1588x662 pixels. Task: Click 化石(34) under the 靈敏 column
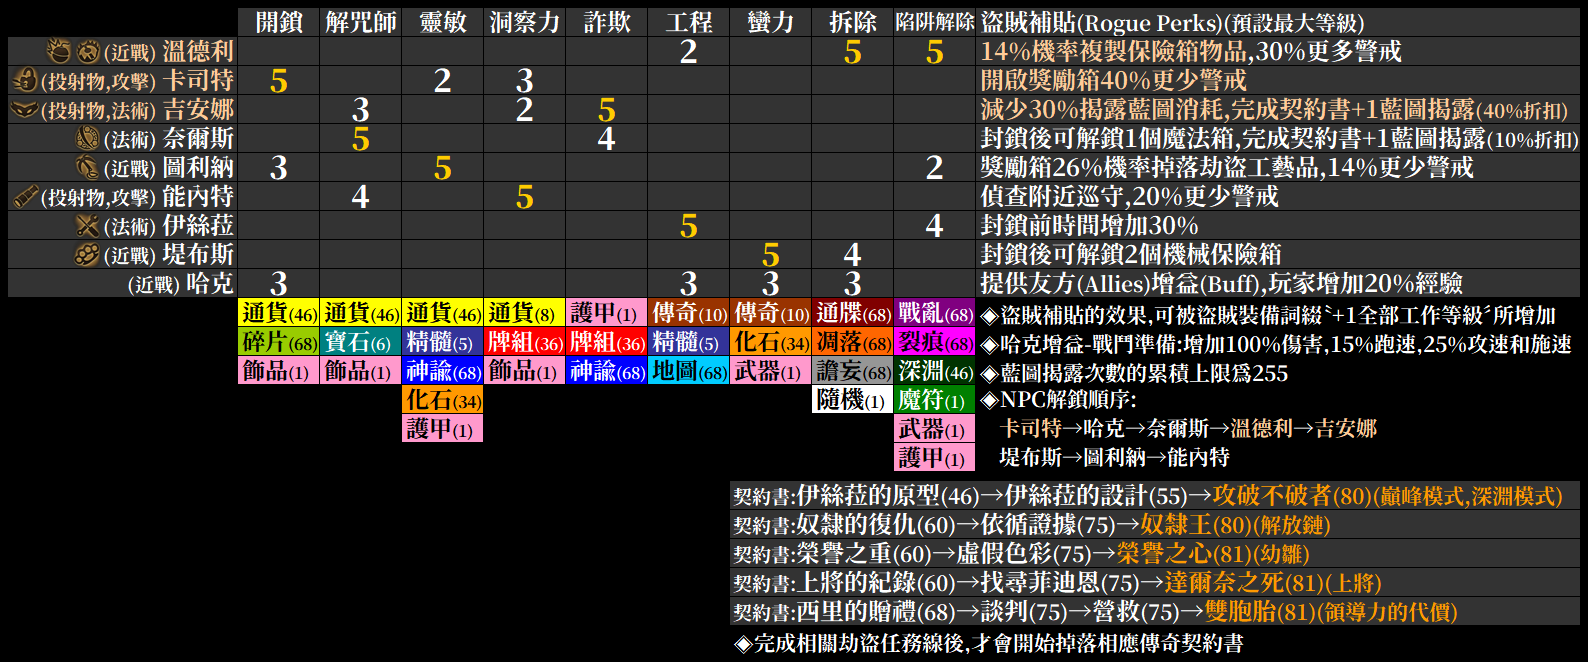(443, 400)
